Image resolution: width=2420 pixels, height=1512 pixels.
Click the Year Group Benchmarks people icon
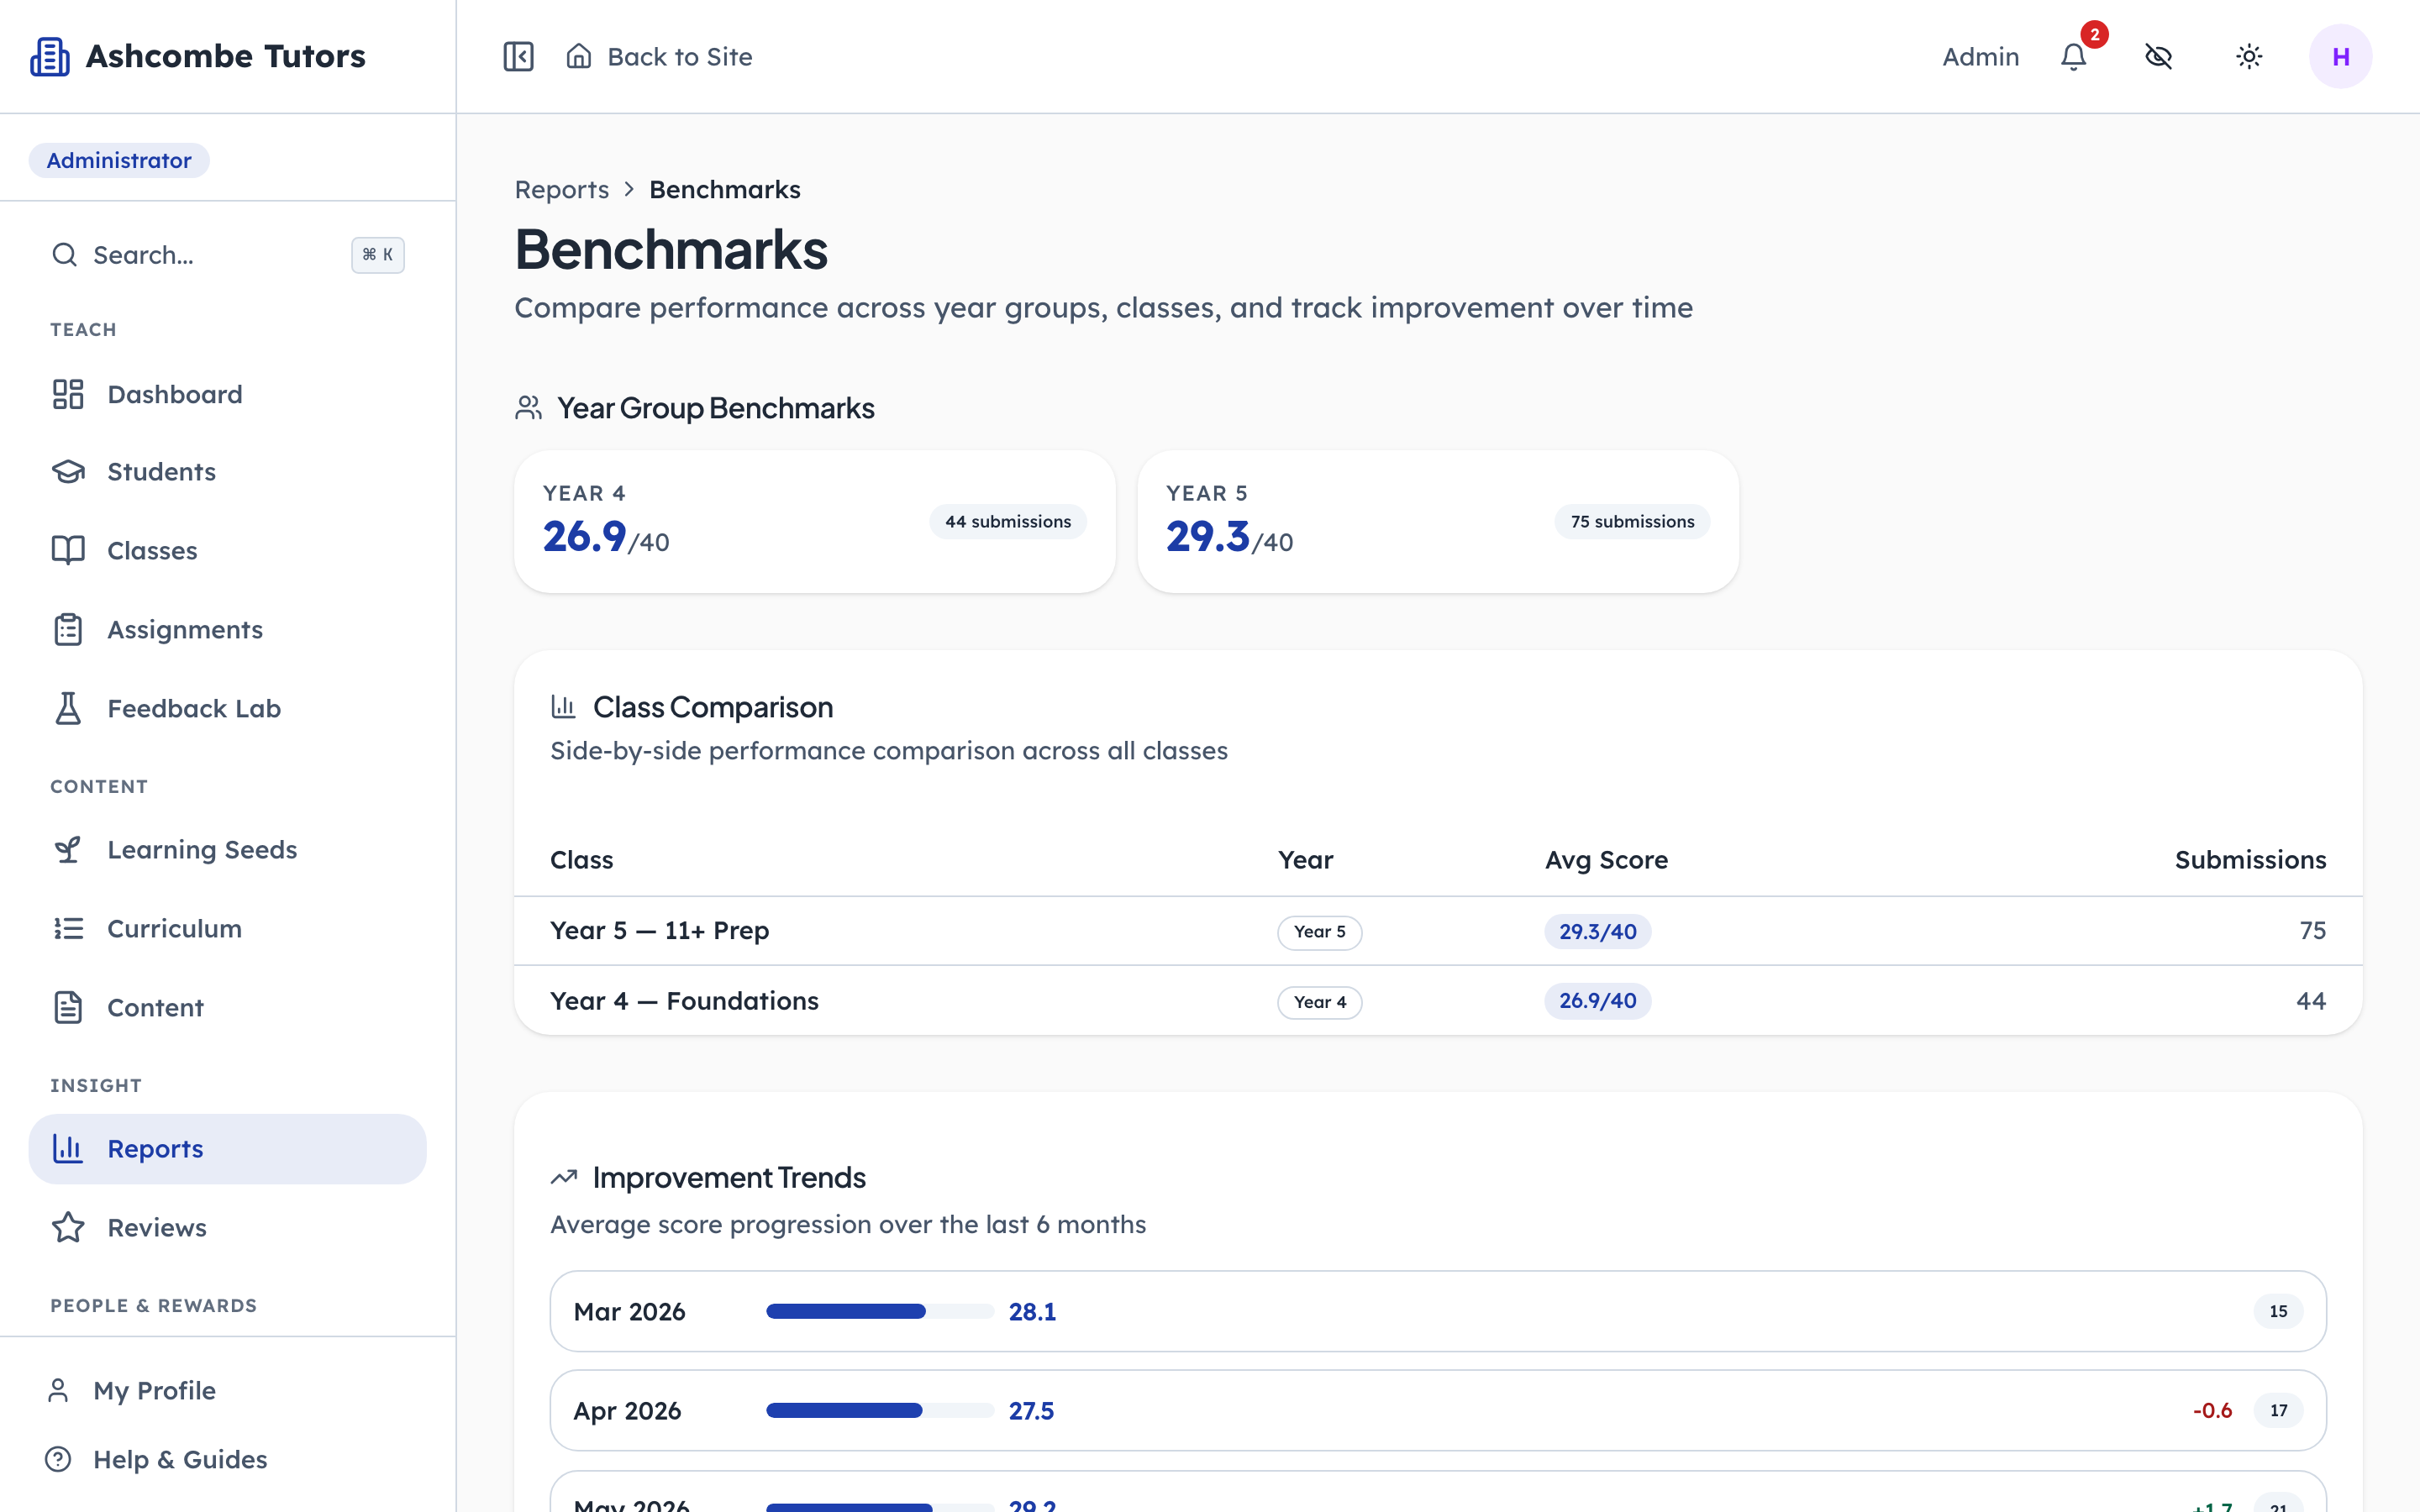point(528,408)
